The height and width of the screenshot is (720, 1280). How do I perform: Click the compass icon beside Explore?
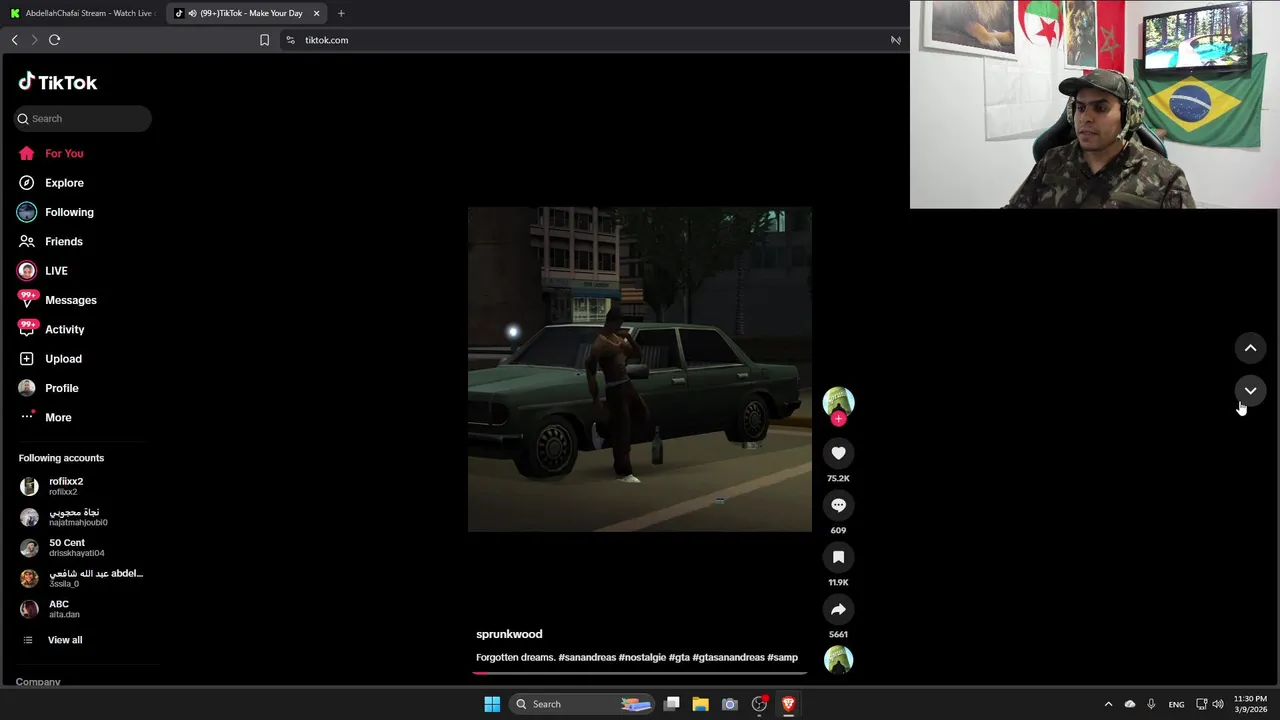[27, 183]
